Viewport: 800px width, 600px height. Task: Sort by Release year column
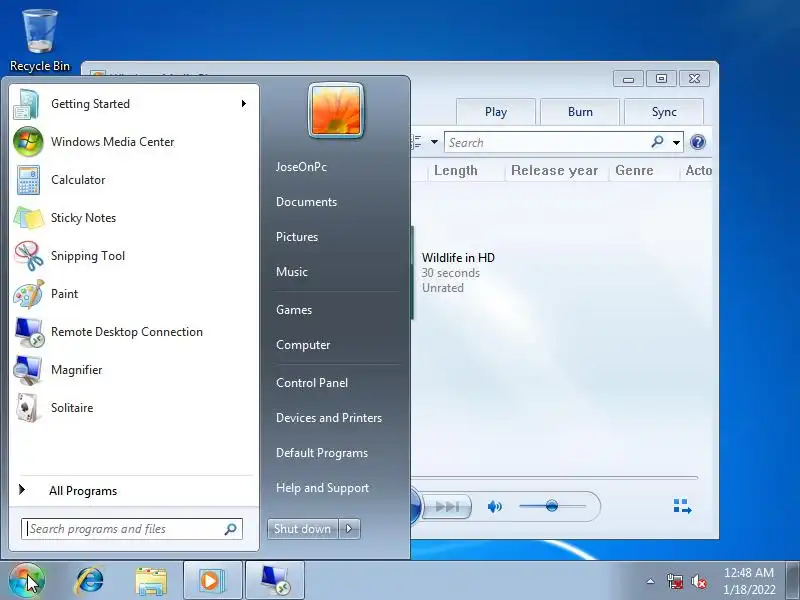click(555, 170)
